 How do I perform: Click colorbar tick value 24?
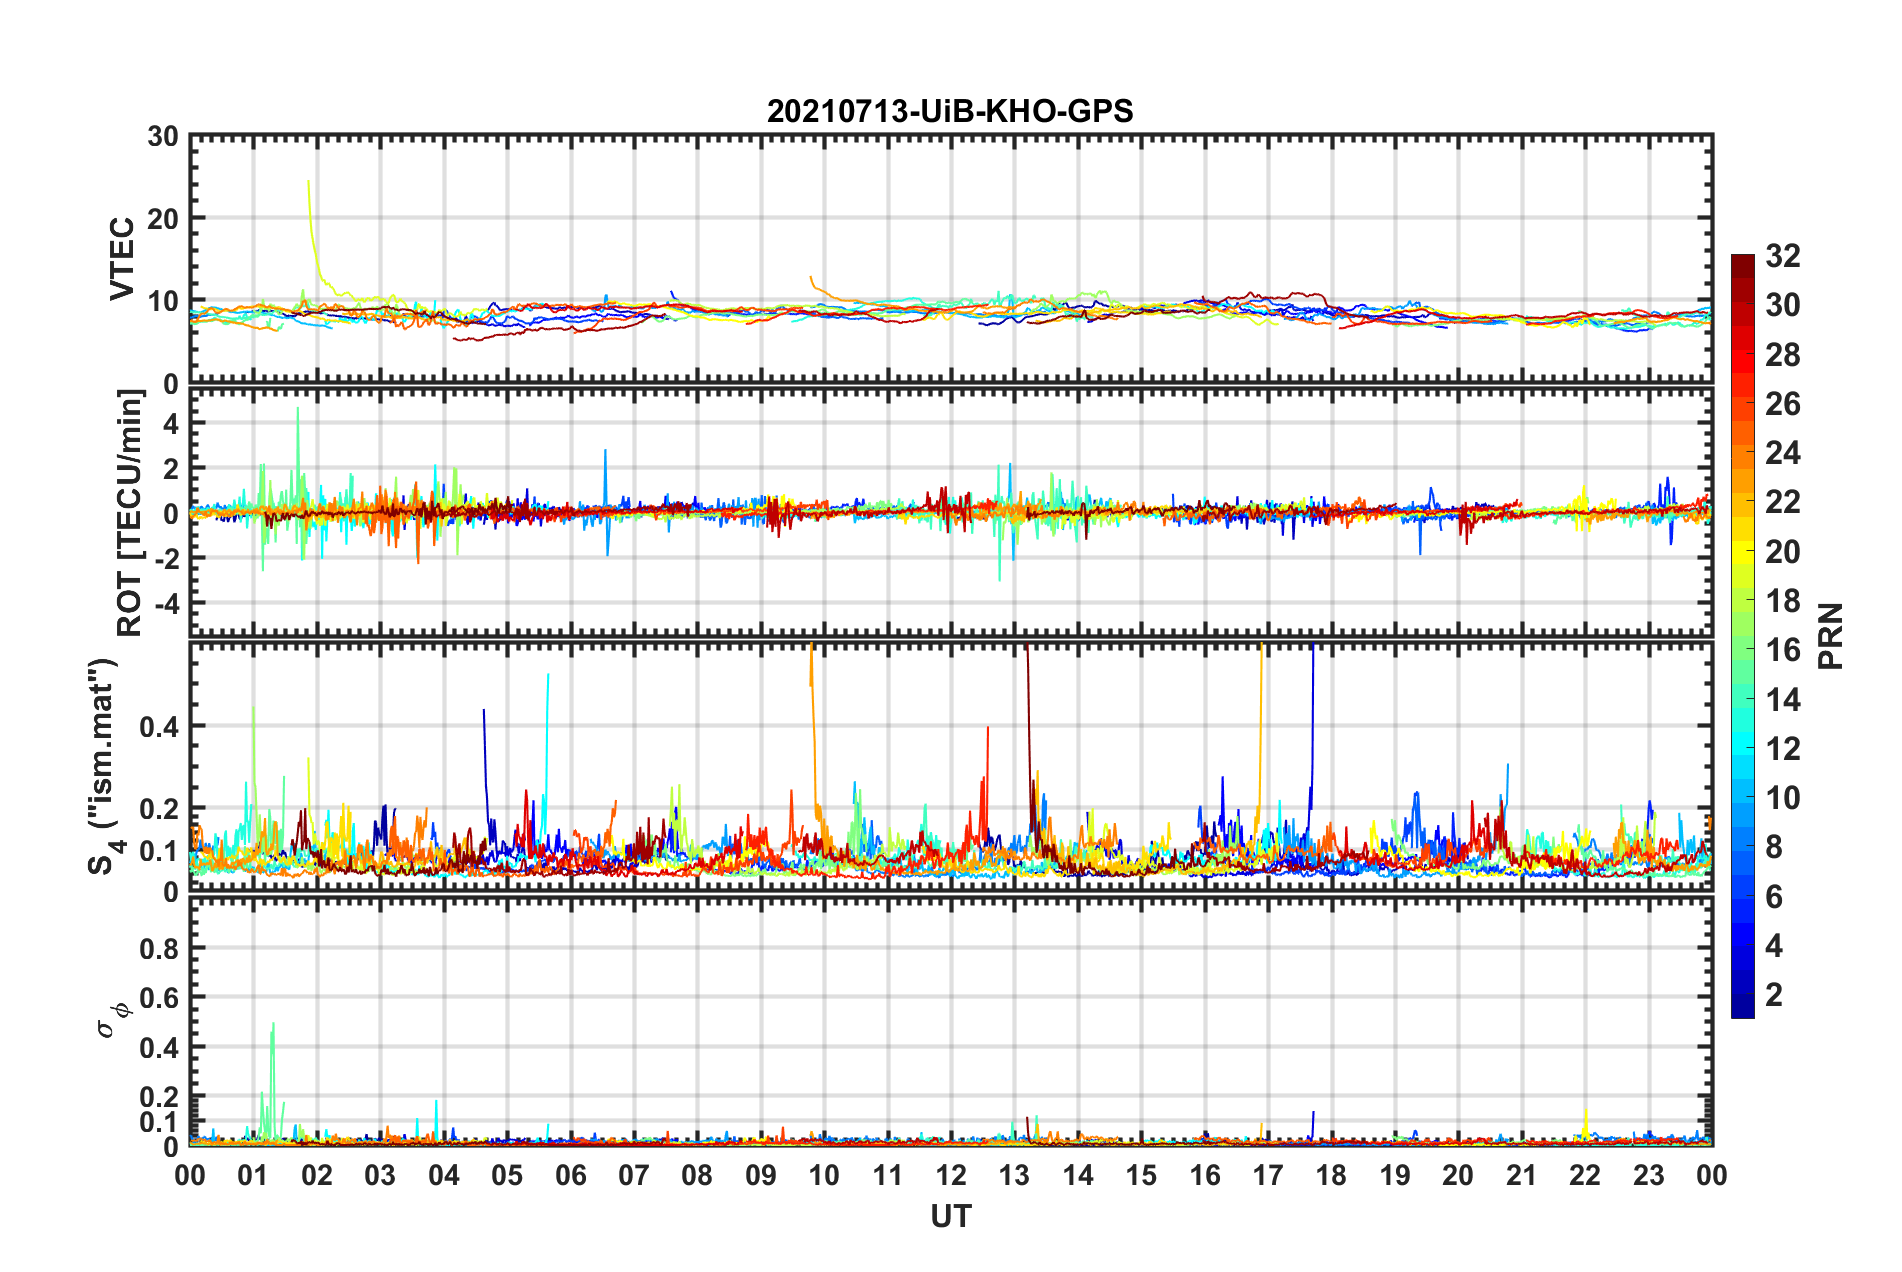pos(1782,453)
